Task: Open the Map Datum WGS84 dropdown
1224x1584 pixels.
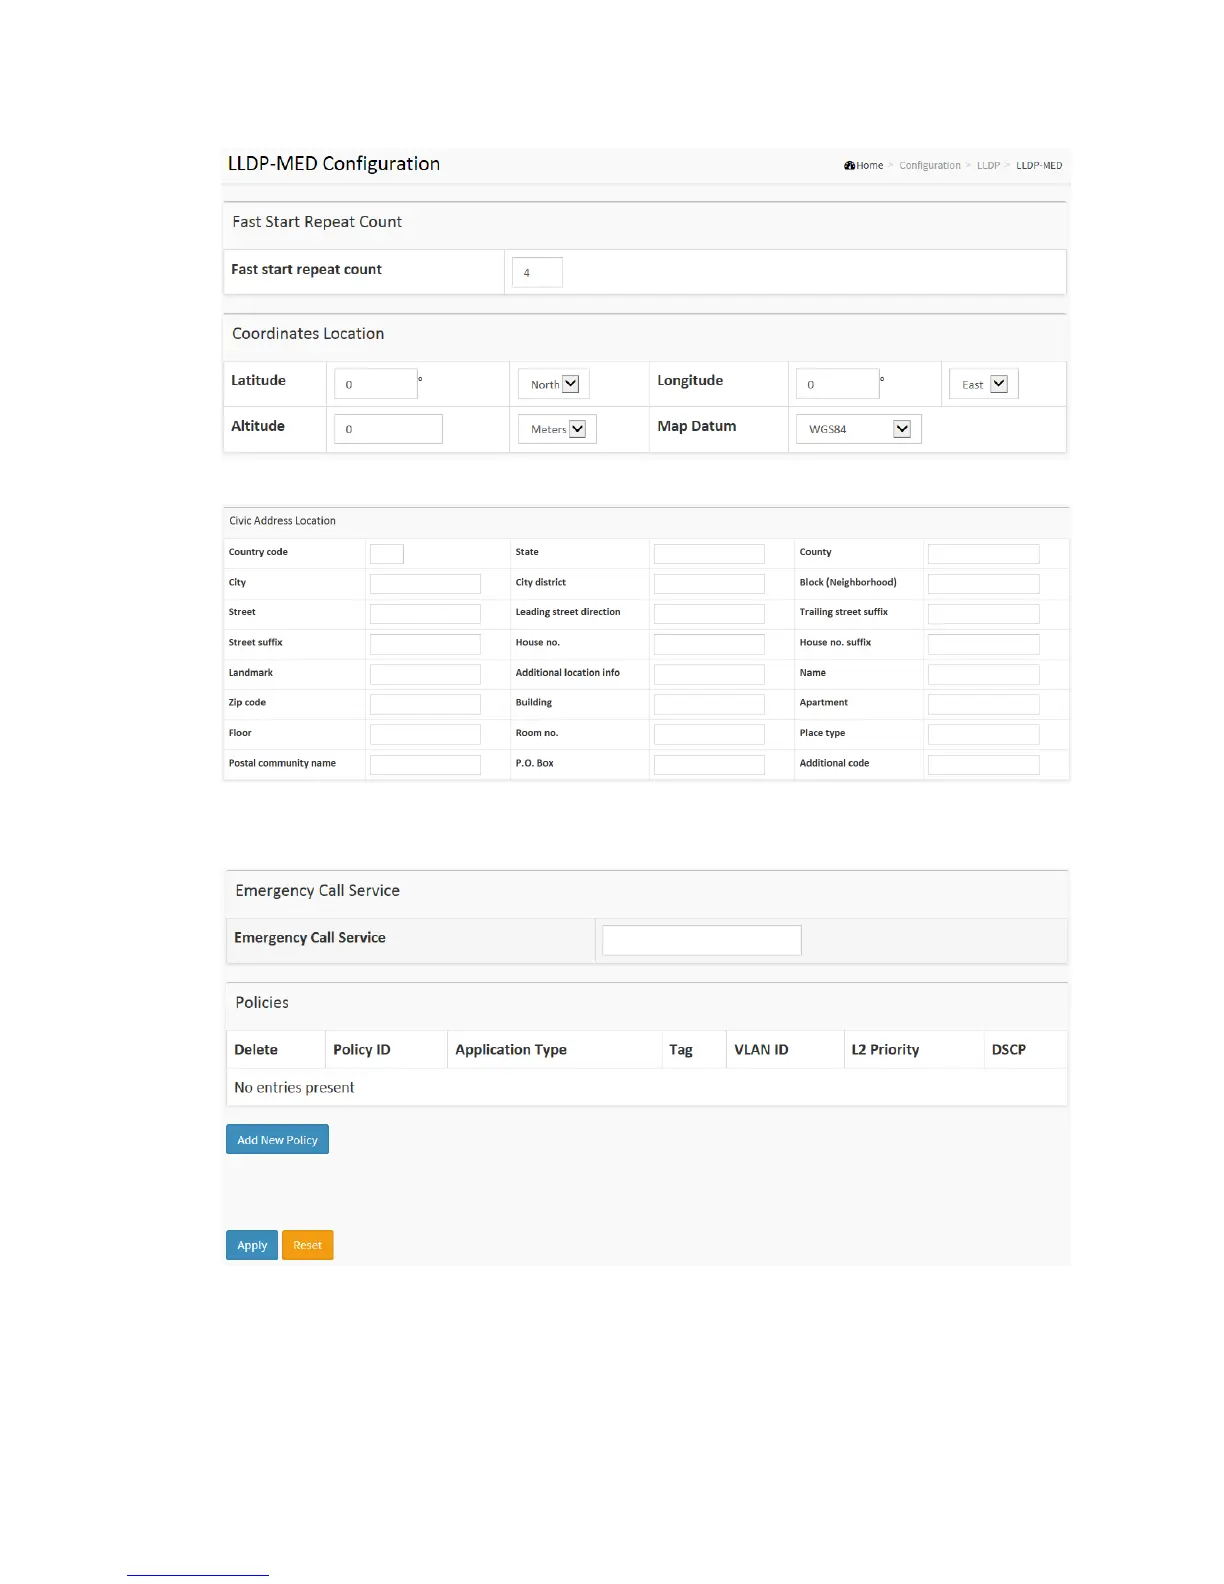Action: point(858,429)
